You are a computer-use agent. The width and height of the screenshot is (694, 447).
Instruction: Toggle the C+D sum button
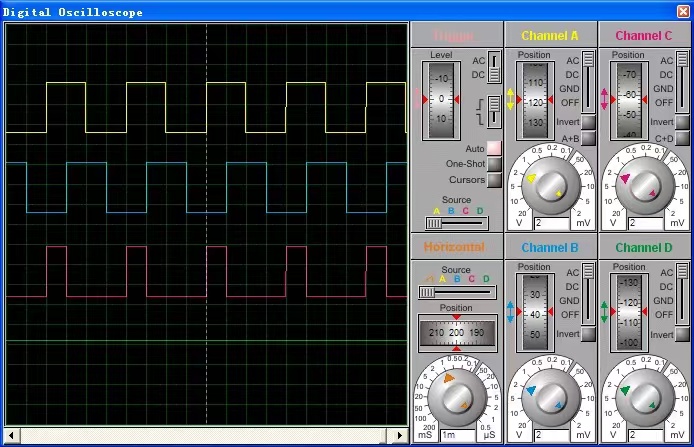pos(682,139)
